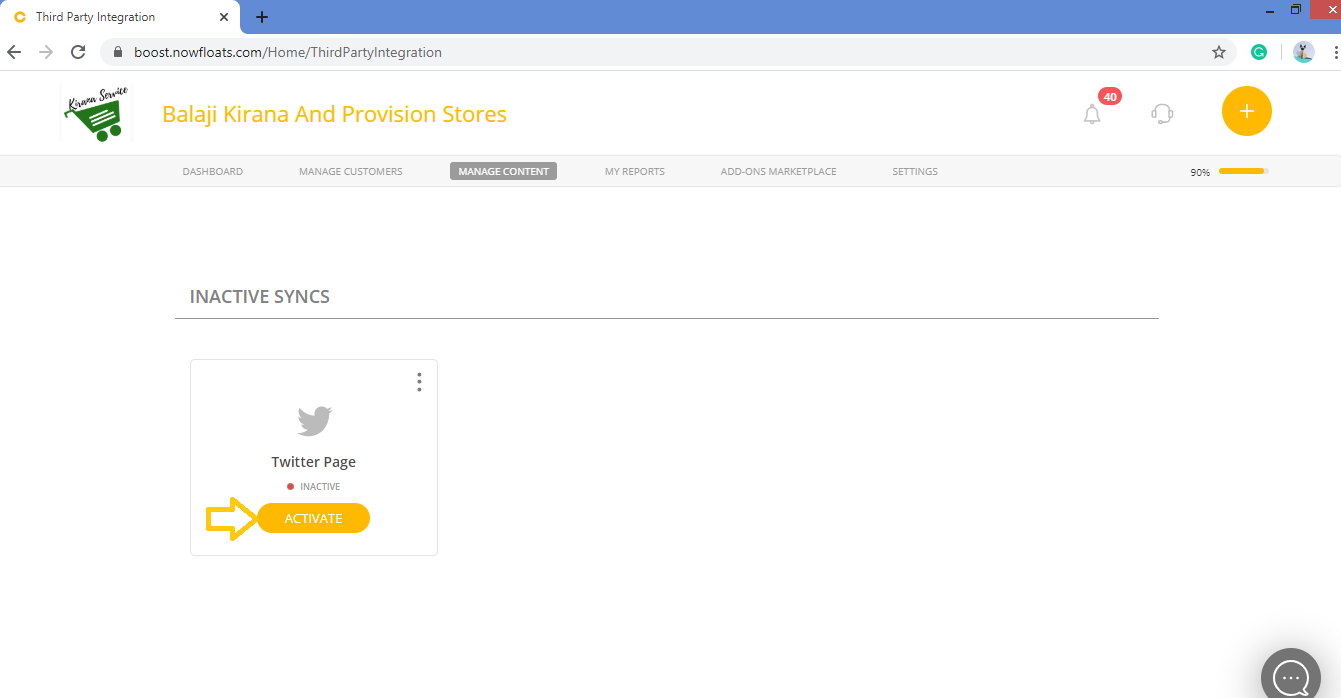Go to the Dashboard menu
Viewport: 1341px width, 698px height.
coord(212,171)
